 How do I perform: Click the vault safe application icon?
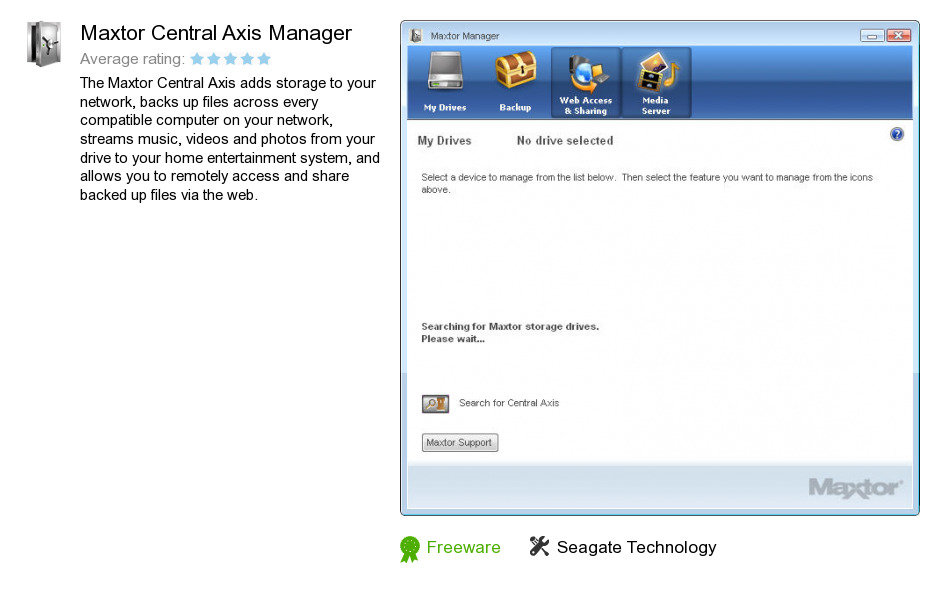[44, 44]
